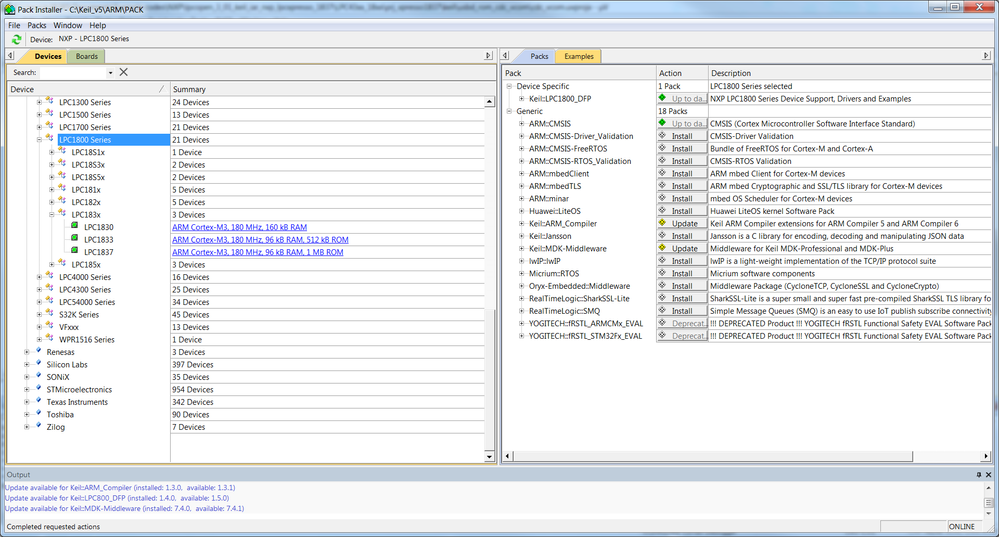
Task: Click the output panel pin icon
Action: pyautogui.click(x=979, y=475)
